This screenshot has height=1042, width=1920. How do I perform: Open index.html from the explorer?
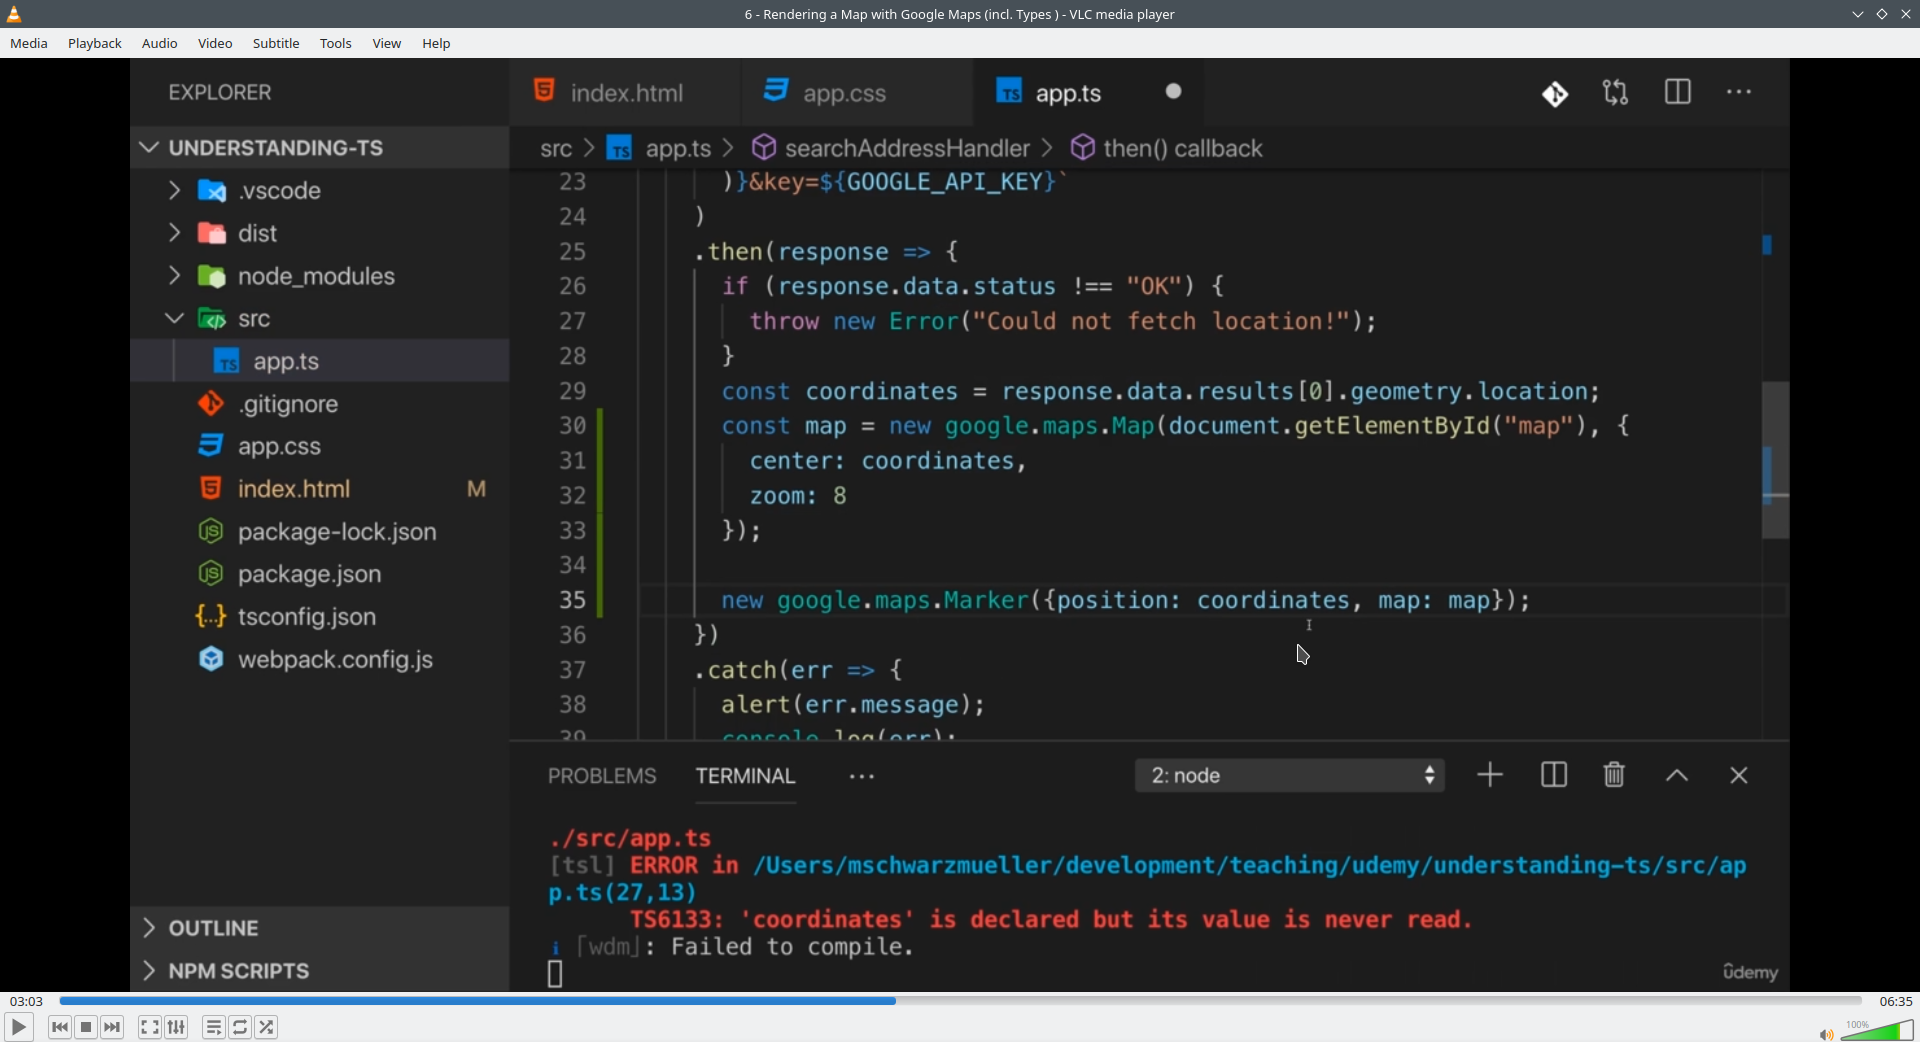pos(320,489)
